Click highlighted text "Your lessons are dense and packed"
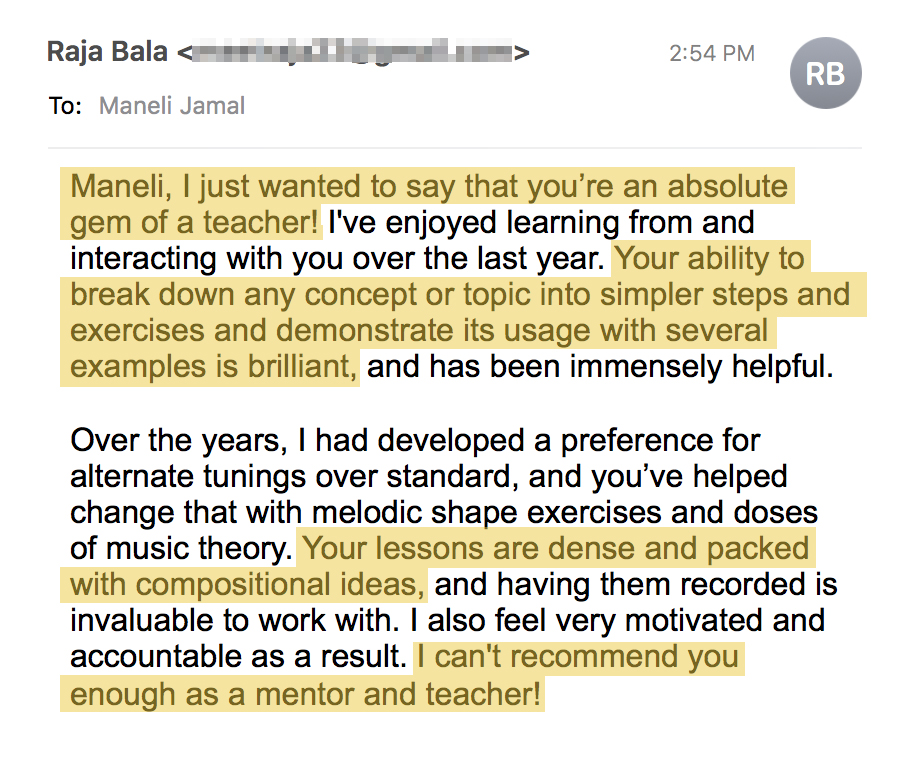This screenshot has height=758, width=918. click(x=556, y=549)
